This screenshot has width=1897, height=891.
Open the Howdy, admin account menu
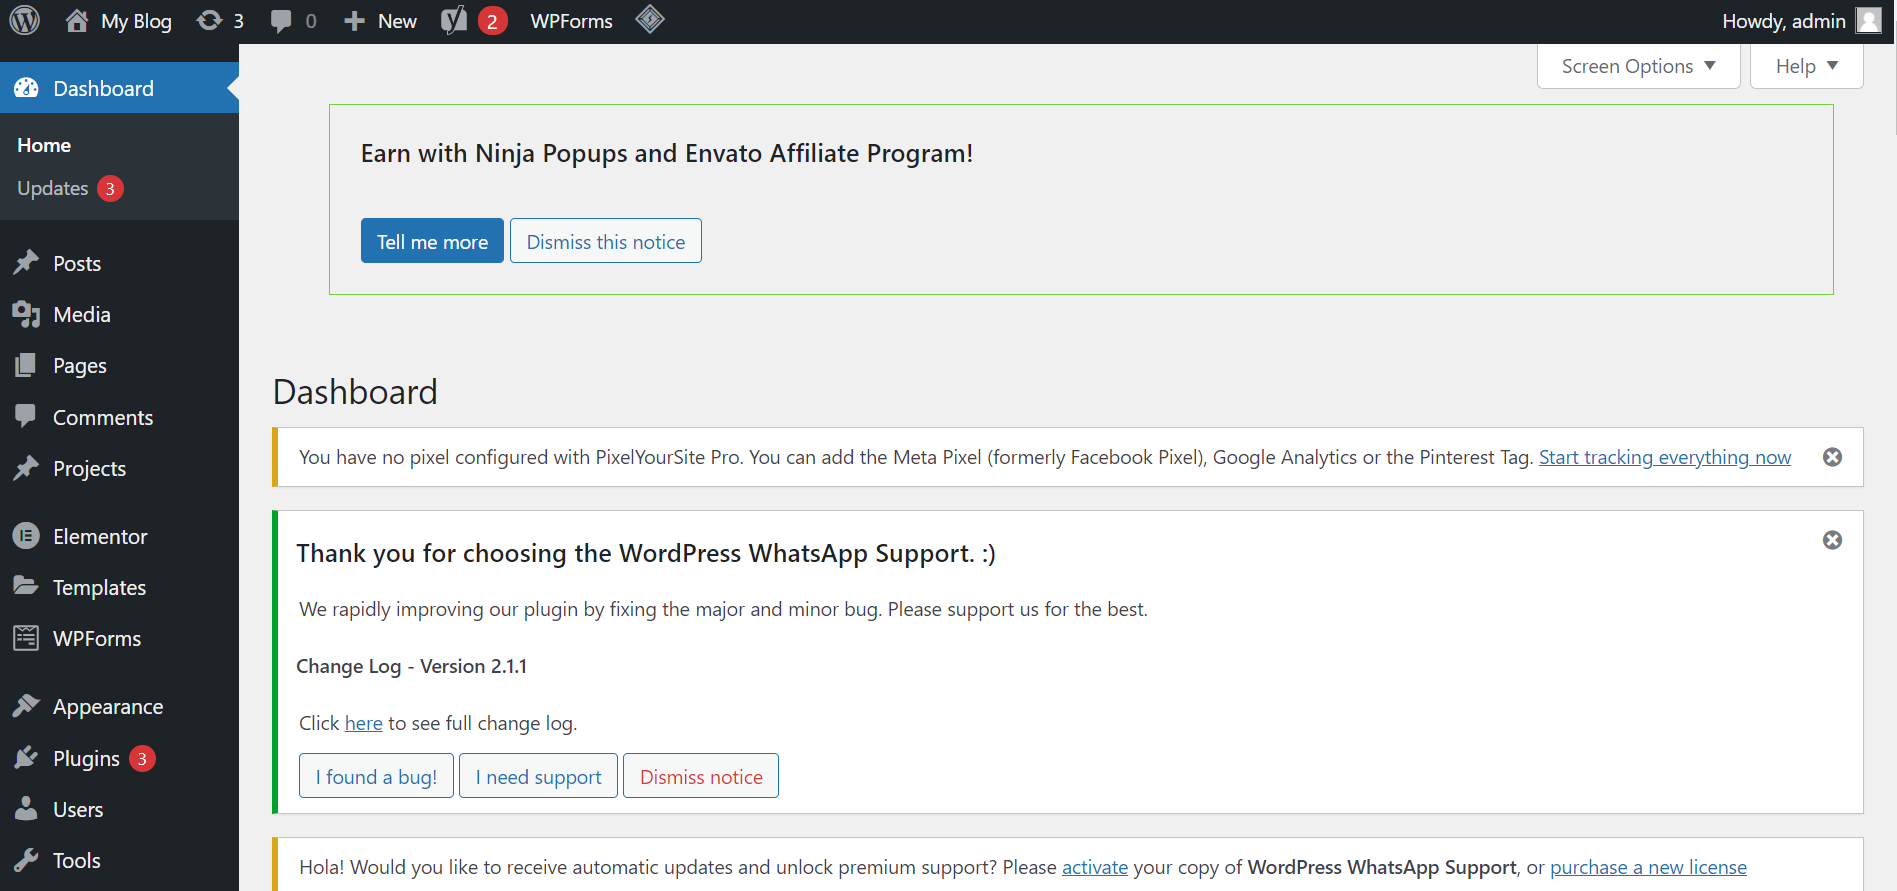click(1800, 21)
